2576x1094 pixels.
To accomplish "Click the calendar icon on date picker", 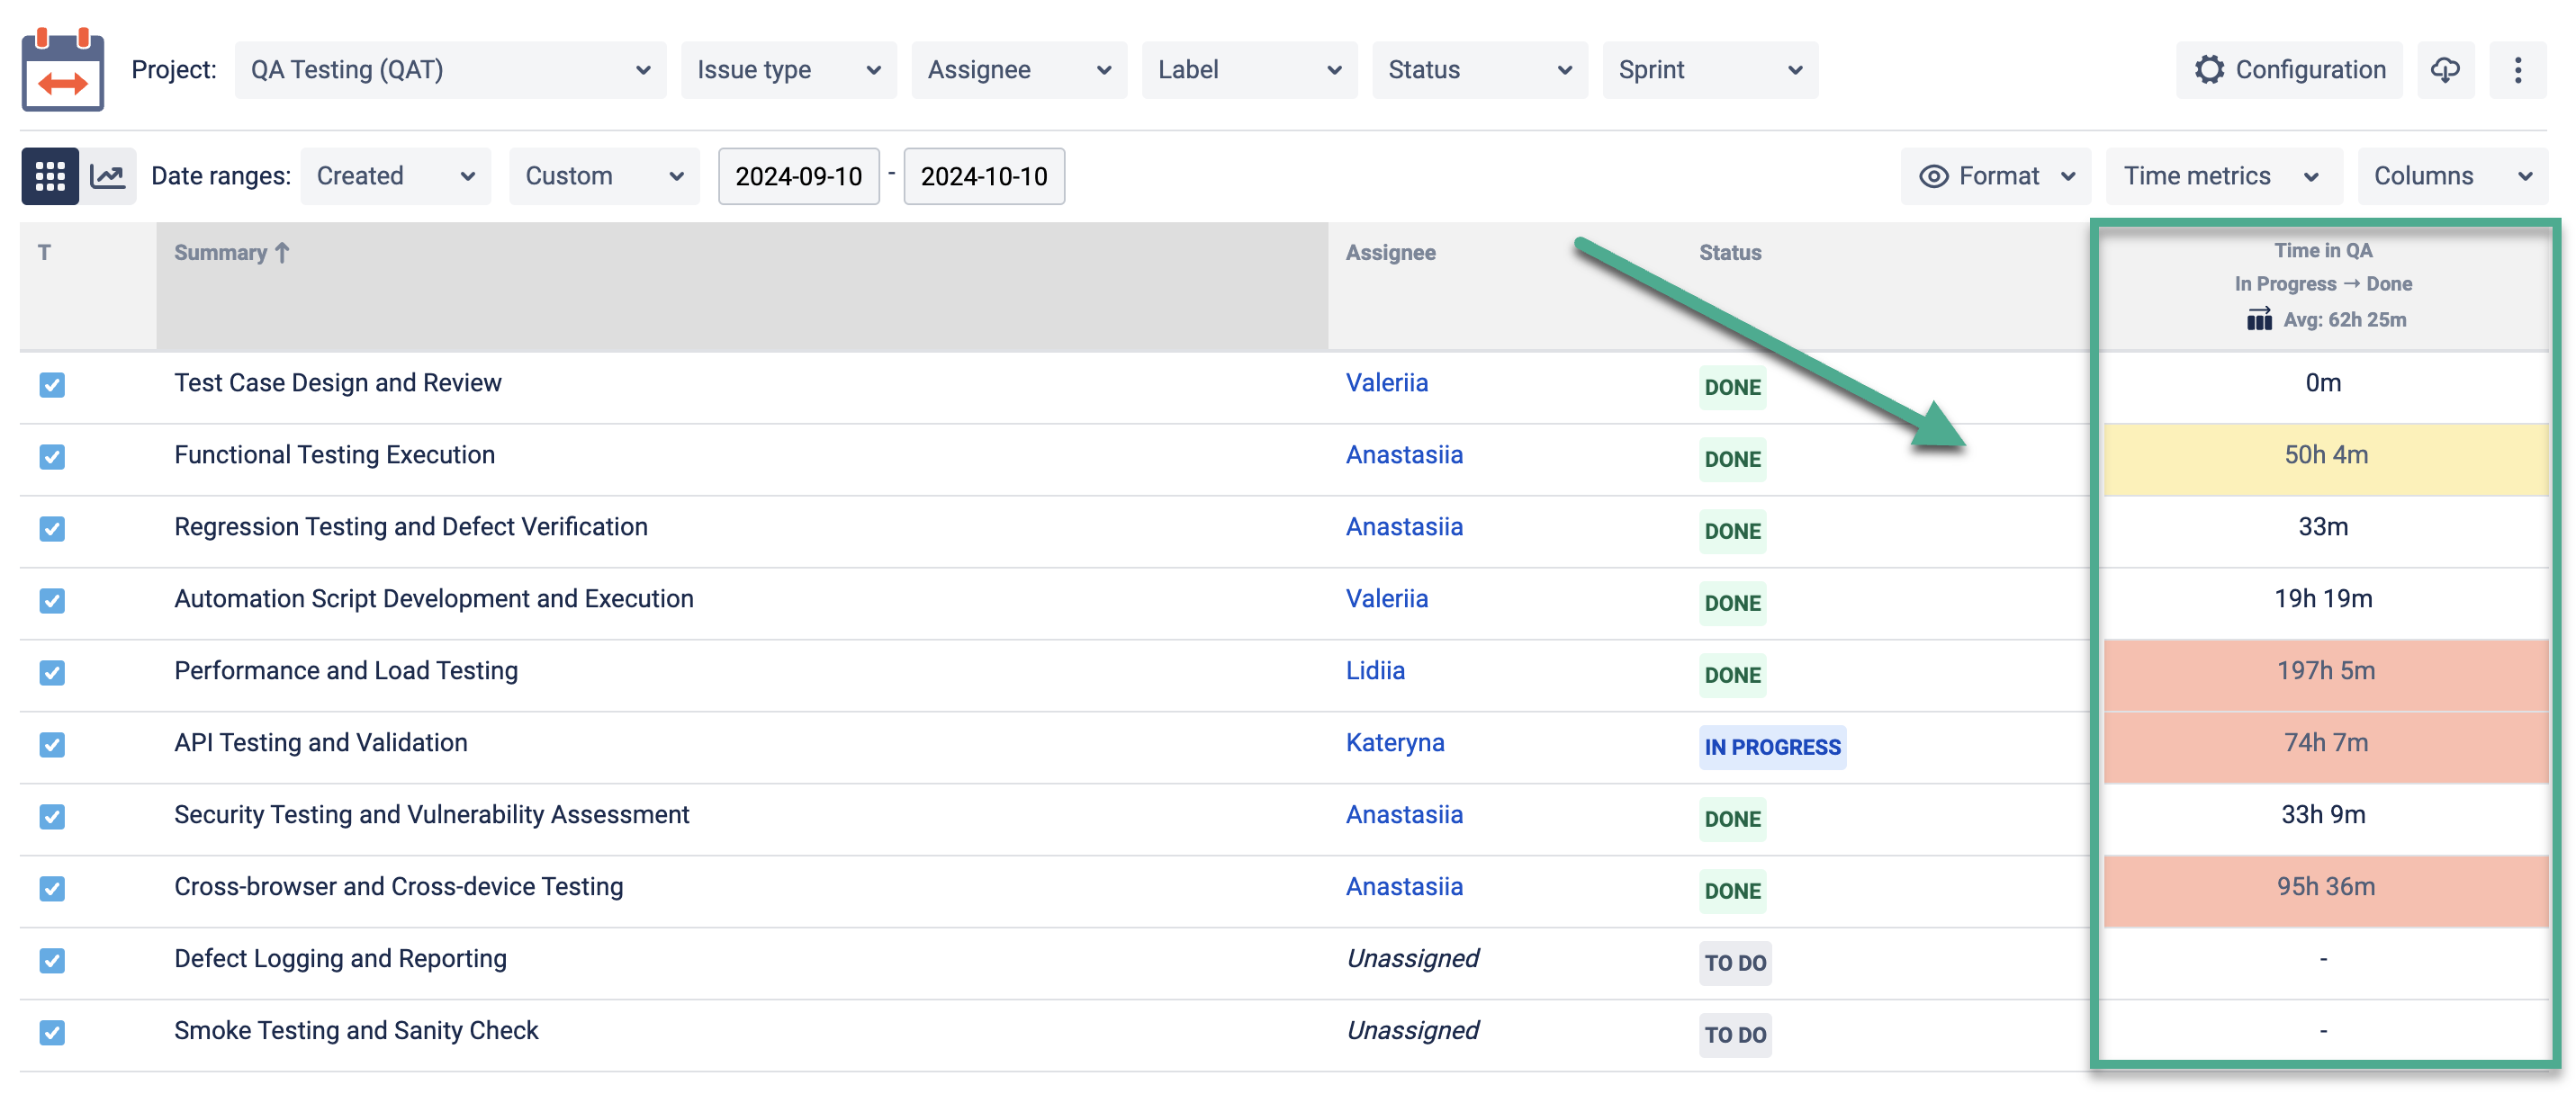I will click(61, 67).
